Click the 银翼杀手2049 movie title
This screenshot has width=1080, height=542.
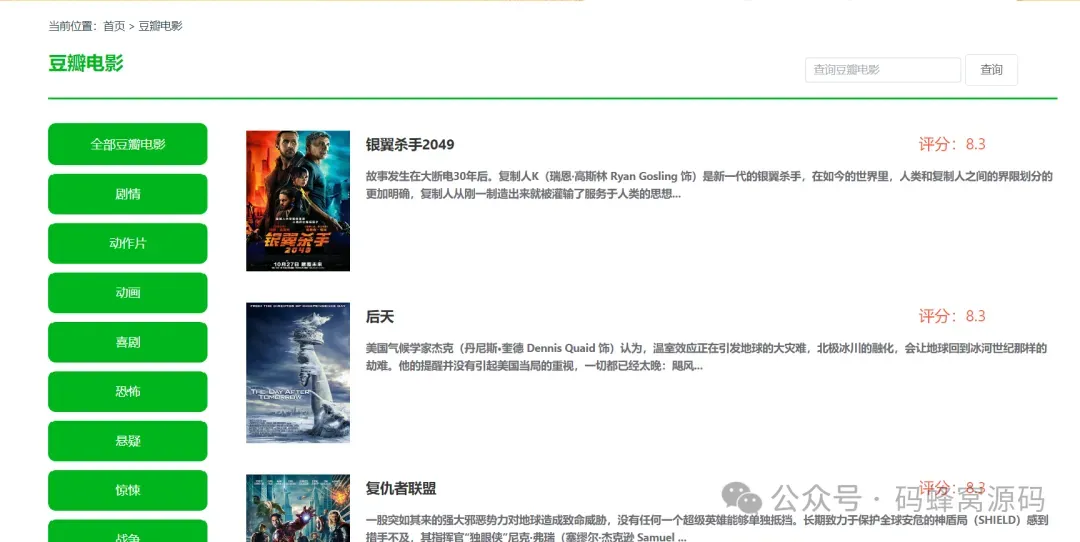[x=410, y=145]
